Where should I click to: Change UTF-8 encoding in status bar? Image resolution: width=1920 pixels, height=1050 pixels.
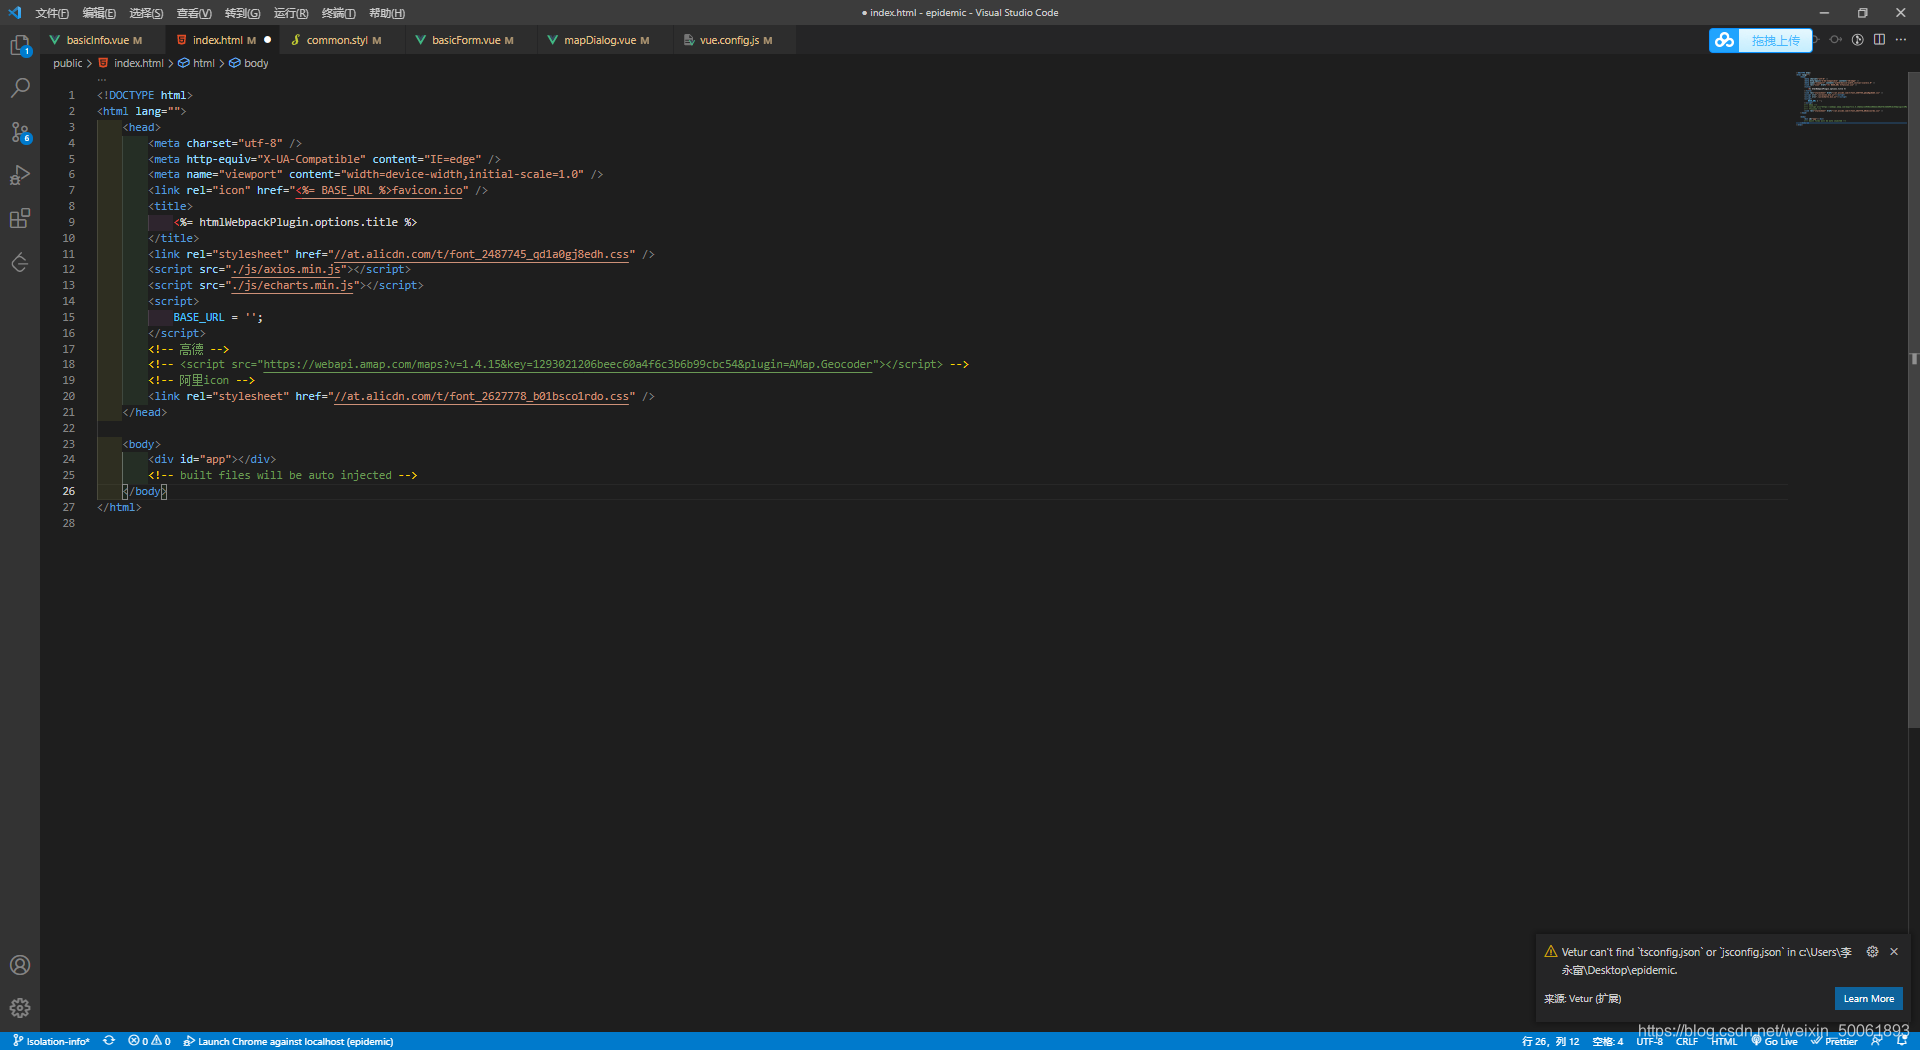pyautogui.click(x=1650, y=1041)
